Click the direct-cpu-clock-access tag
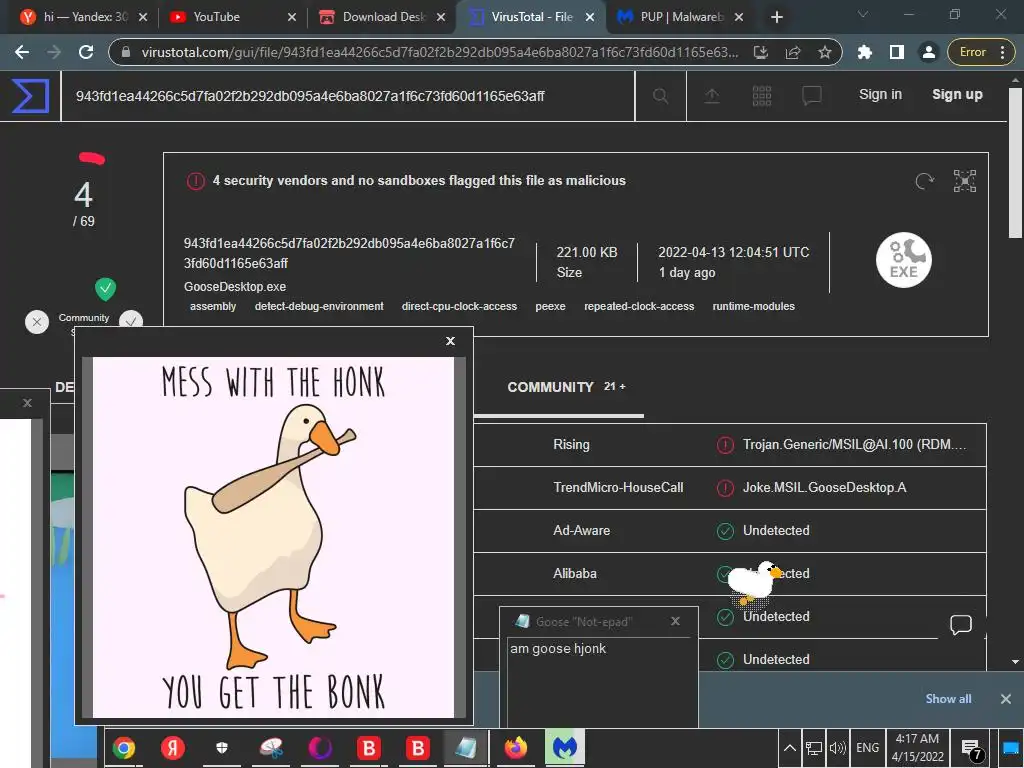 459,306
